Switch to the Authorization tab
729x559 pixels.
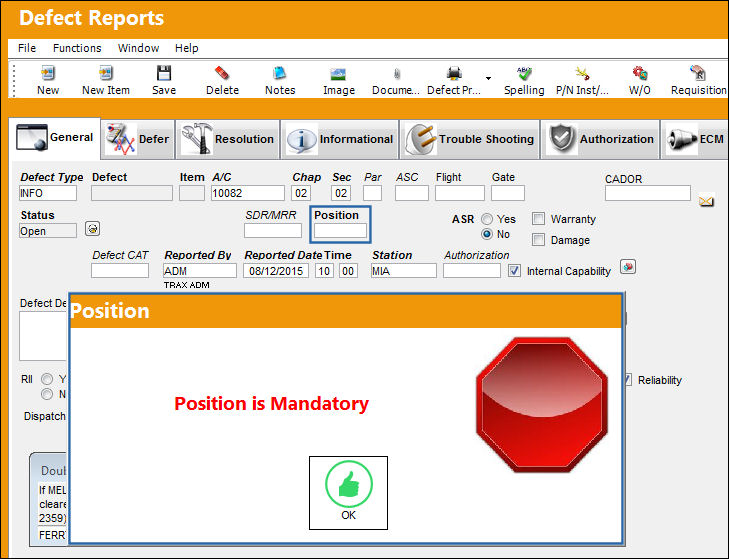coord(600,139)
